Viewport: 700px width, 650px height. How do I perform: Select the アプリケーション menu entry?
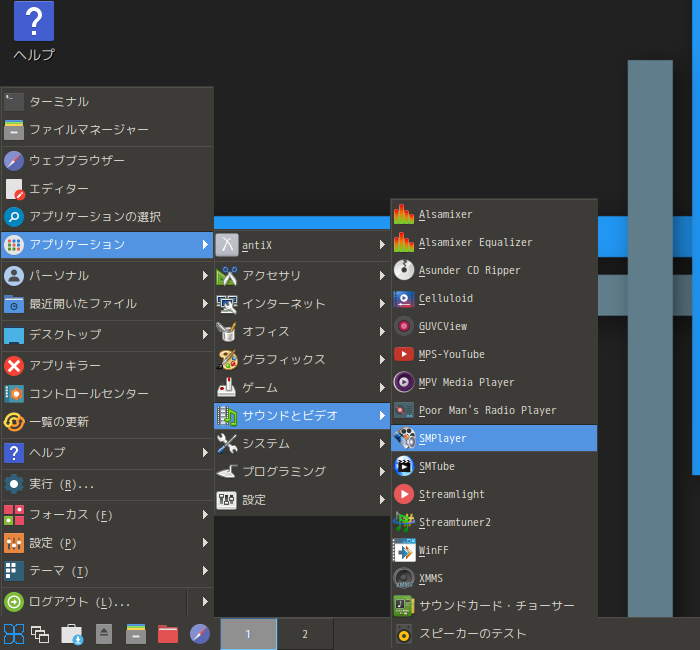107,245
